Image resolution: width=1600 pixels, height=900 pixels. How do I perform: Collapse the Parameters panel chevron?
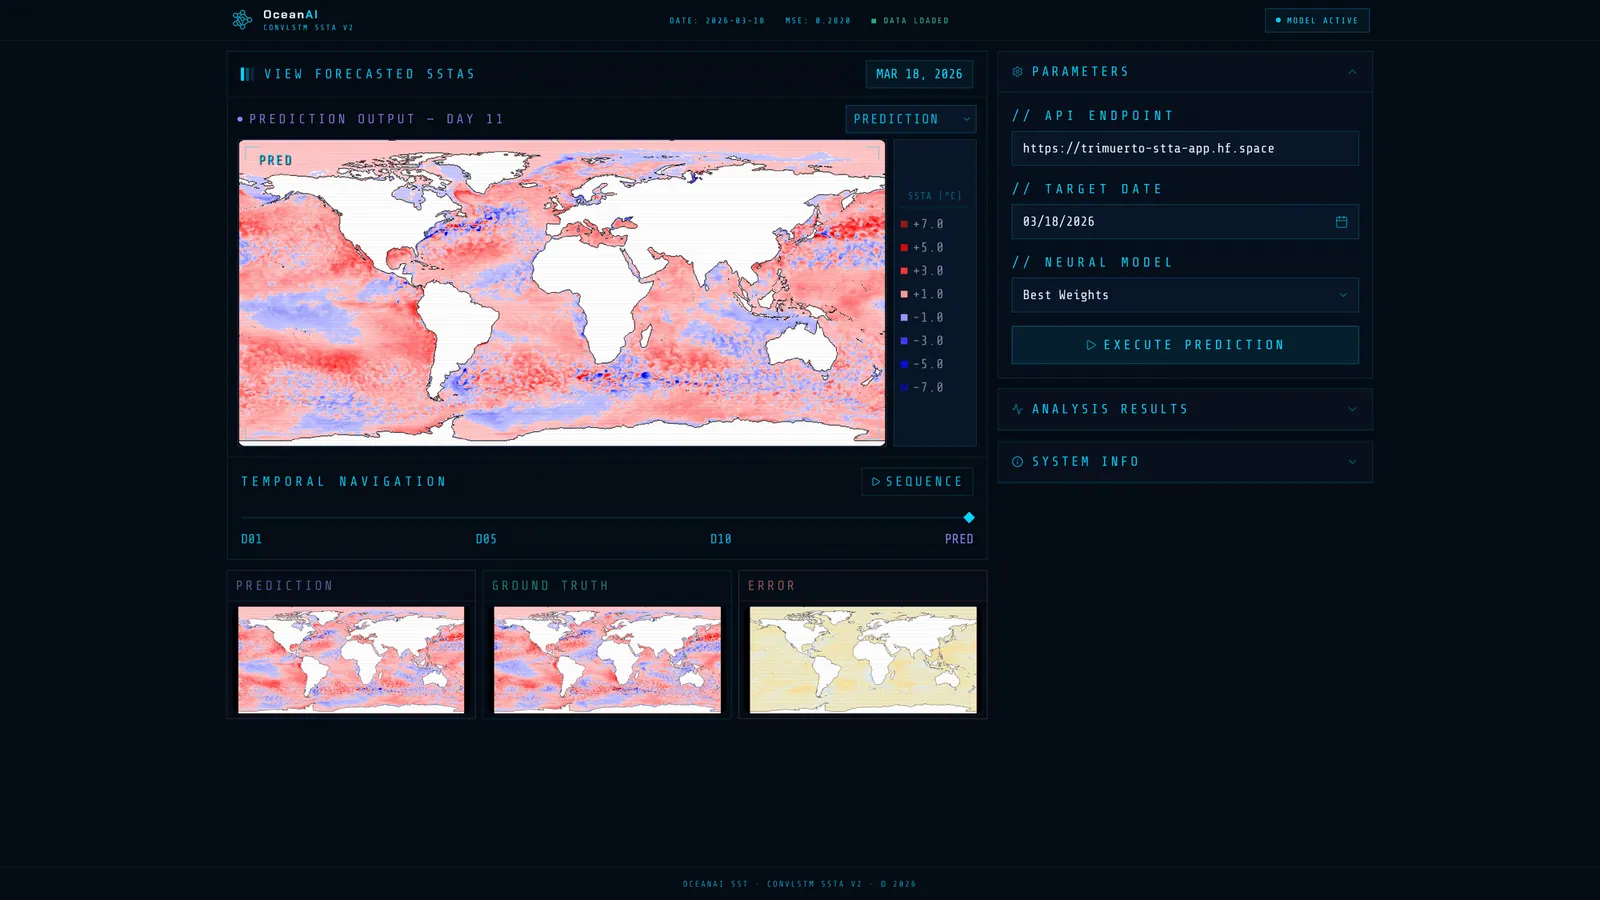(1352, 72)
